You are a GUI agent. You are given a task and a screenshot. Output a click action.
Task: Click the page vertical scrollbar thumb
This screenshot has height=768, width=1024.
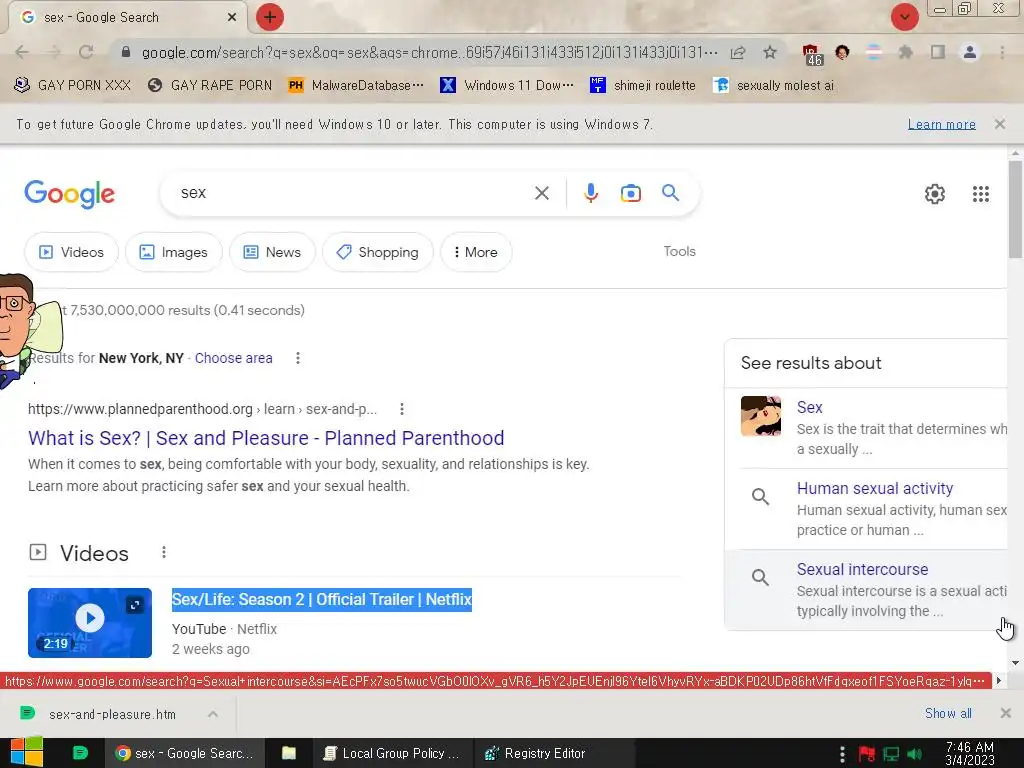[x=1014, y=209]
